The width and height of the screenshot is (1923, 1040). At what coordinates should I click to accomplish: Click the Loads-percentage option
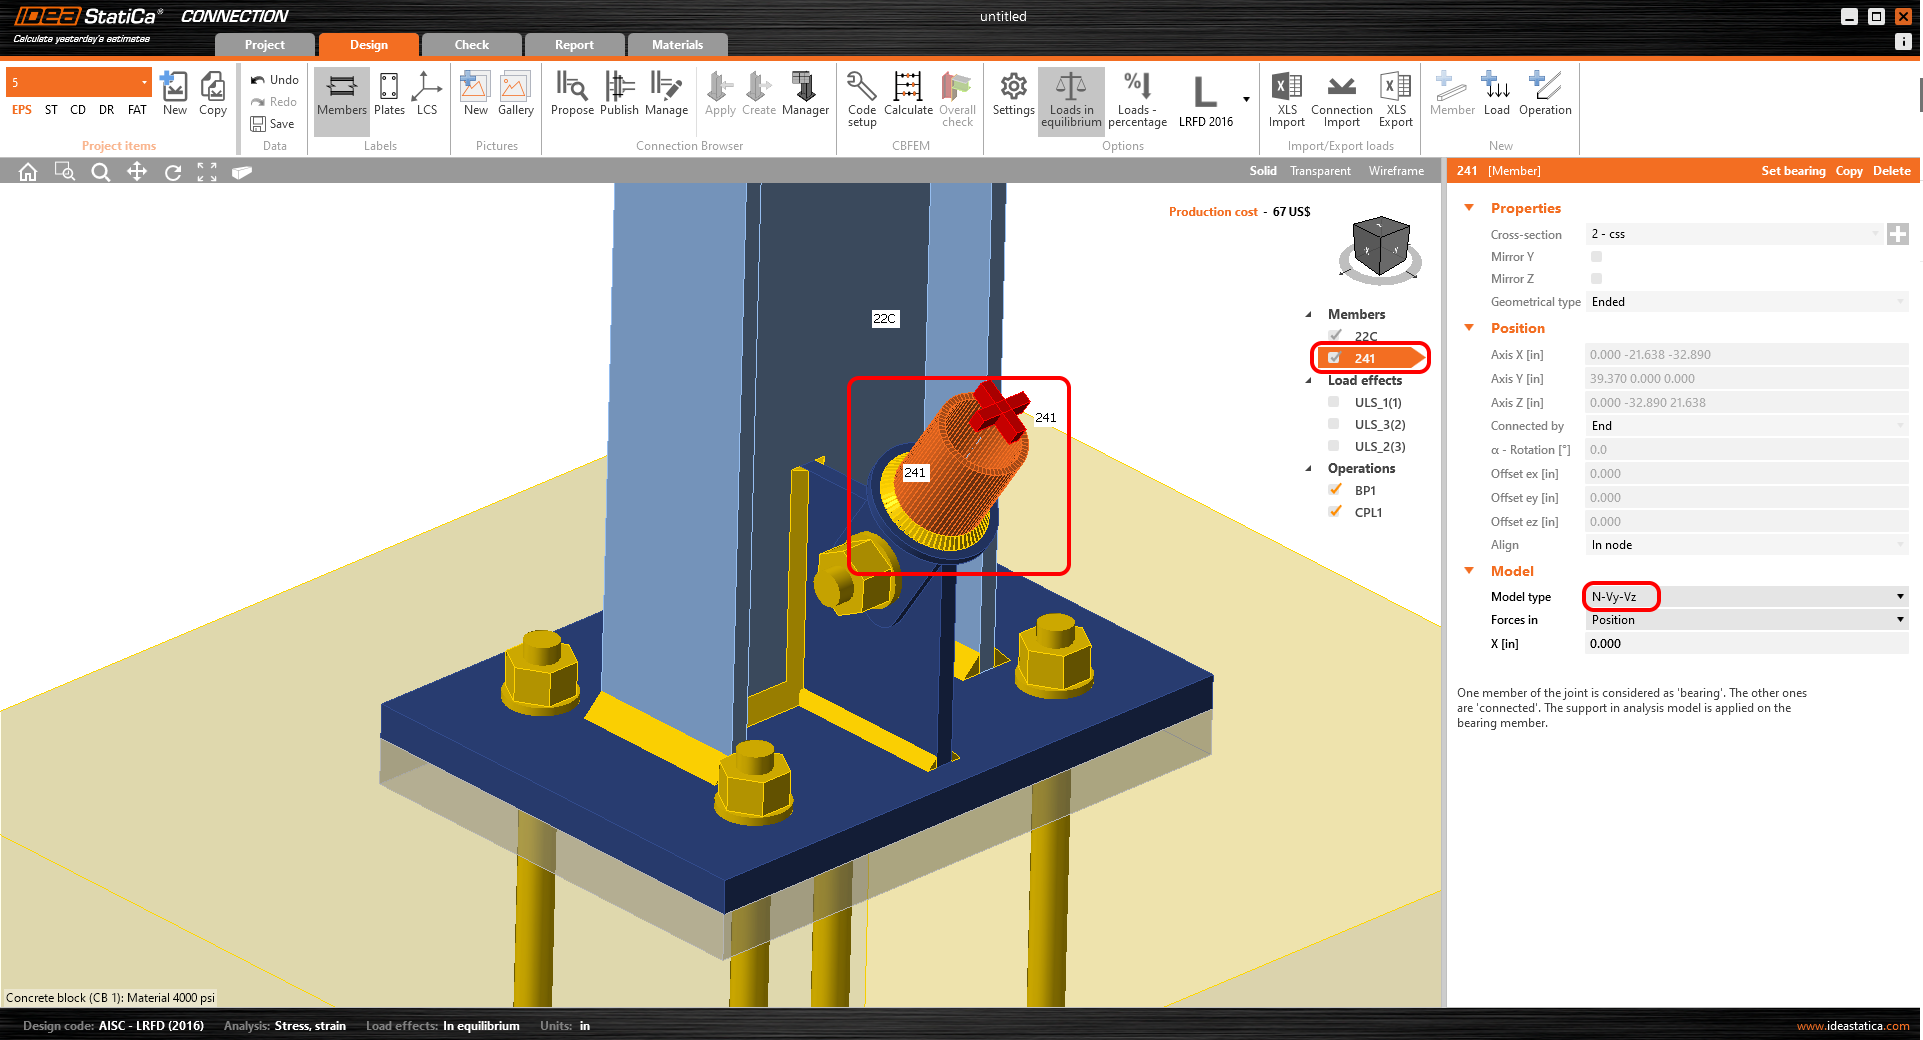tap(1136, 98)
